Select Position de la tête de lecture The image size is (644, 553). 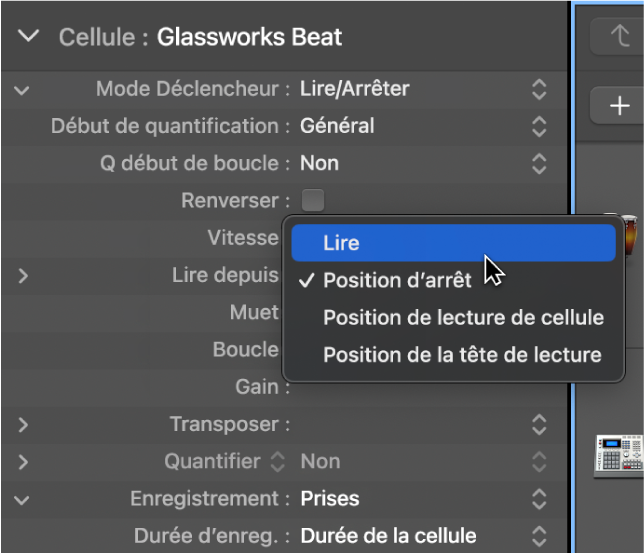point(462,355)
